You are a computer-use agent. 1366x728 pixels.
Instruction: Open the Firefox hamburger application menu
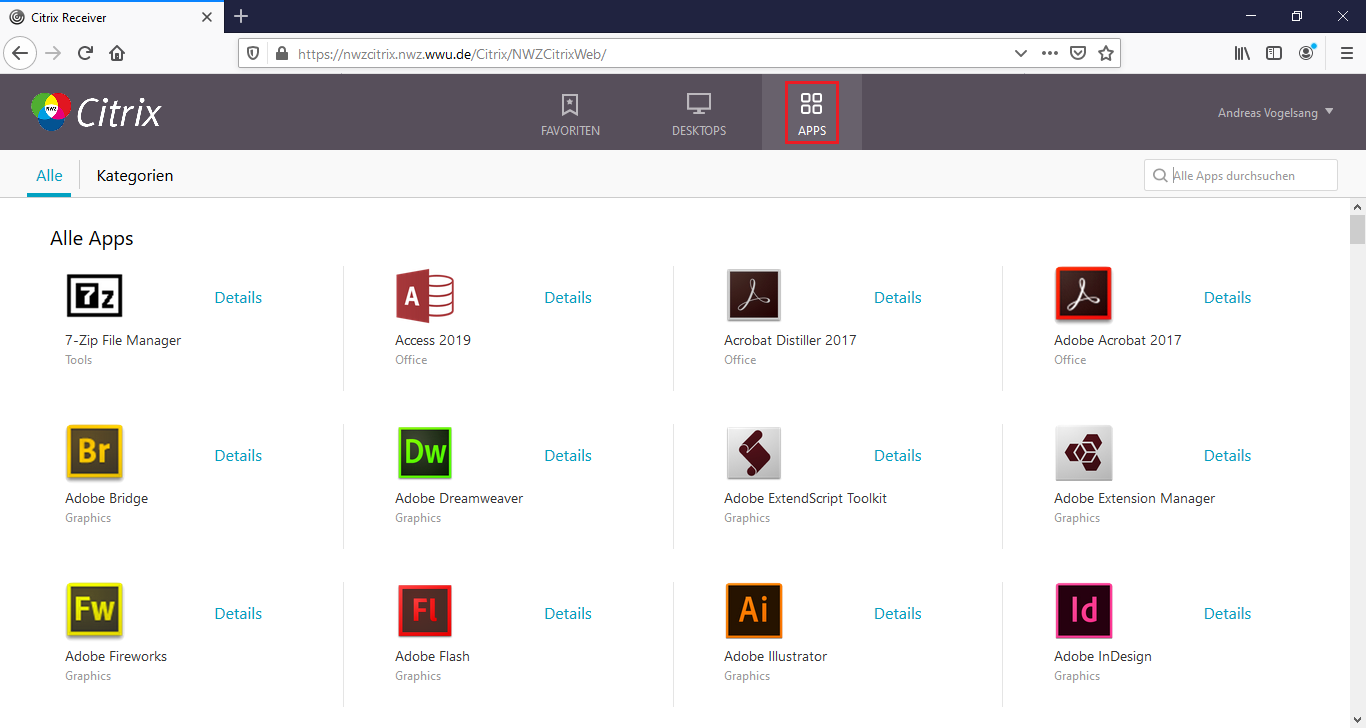pyautogui.click(x=1346, y=54)
